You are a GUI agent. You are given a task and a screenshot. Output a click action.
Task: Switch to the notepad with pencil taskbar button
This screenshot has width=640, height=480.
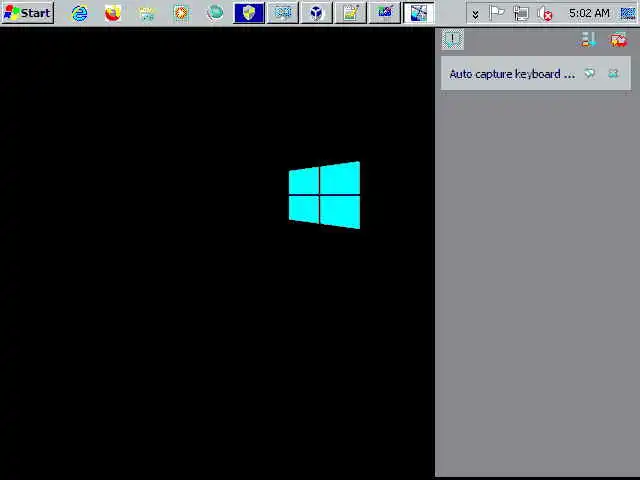click(350, 13)
